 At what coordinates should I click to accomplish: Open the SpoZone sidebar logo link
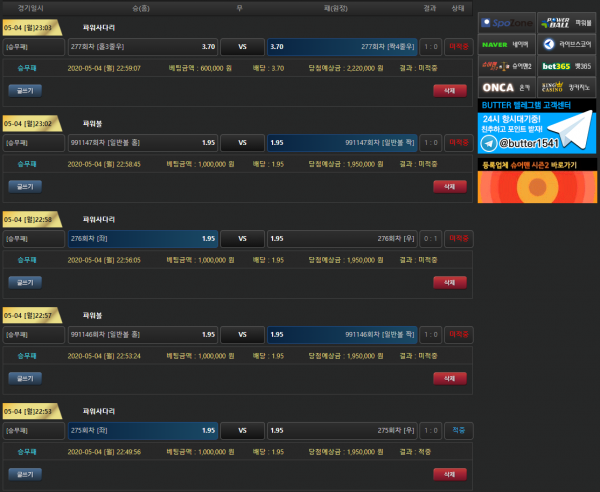(507, 22)
